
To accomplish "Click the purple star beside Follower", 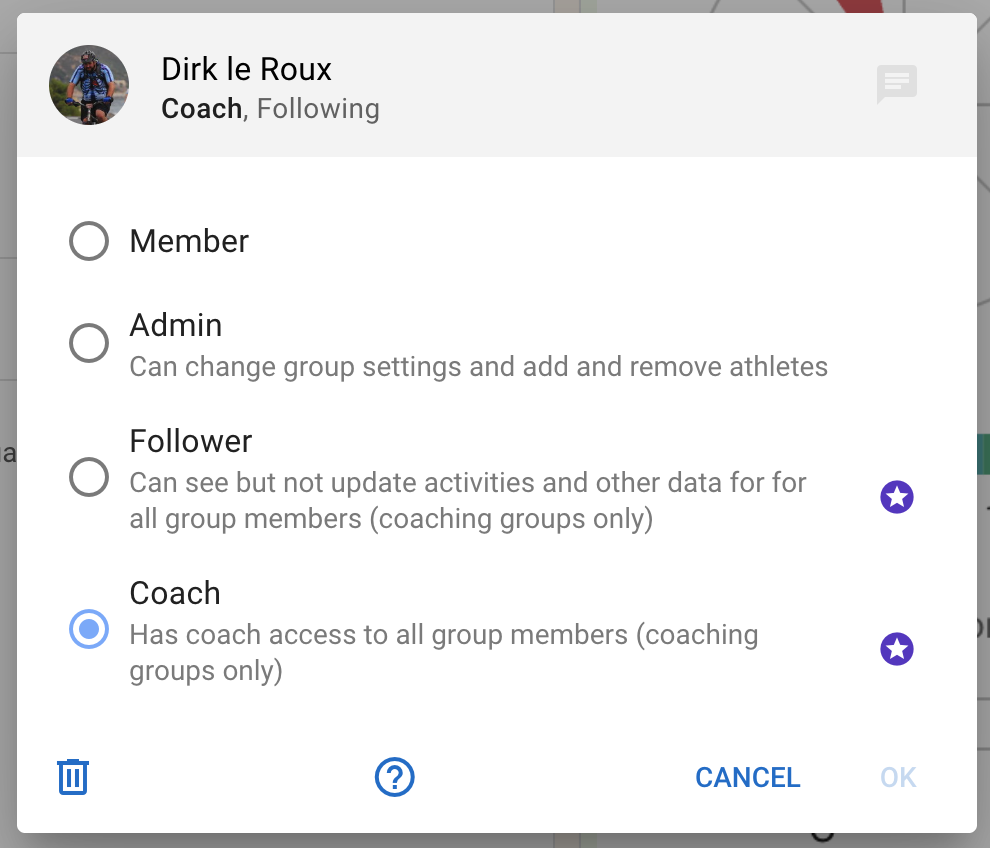I will coord(896,497).
